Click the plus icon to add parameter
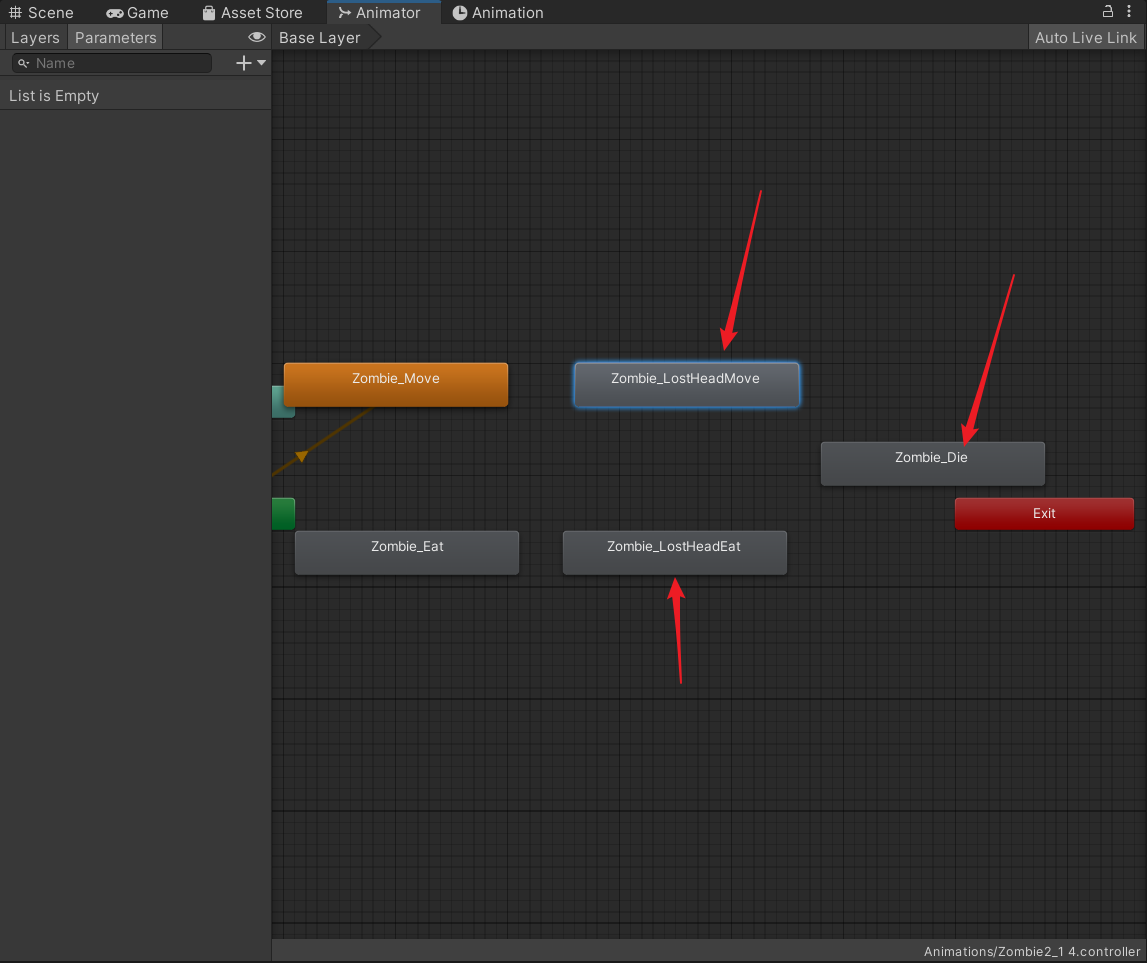This screenshot has width=1147, height=963. [243, 63]
